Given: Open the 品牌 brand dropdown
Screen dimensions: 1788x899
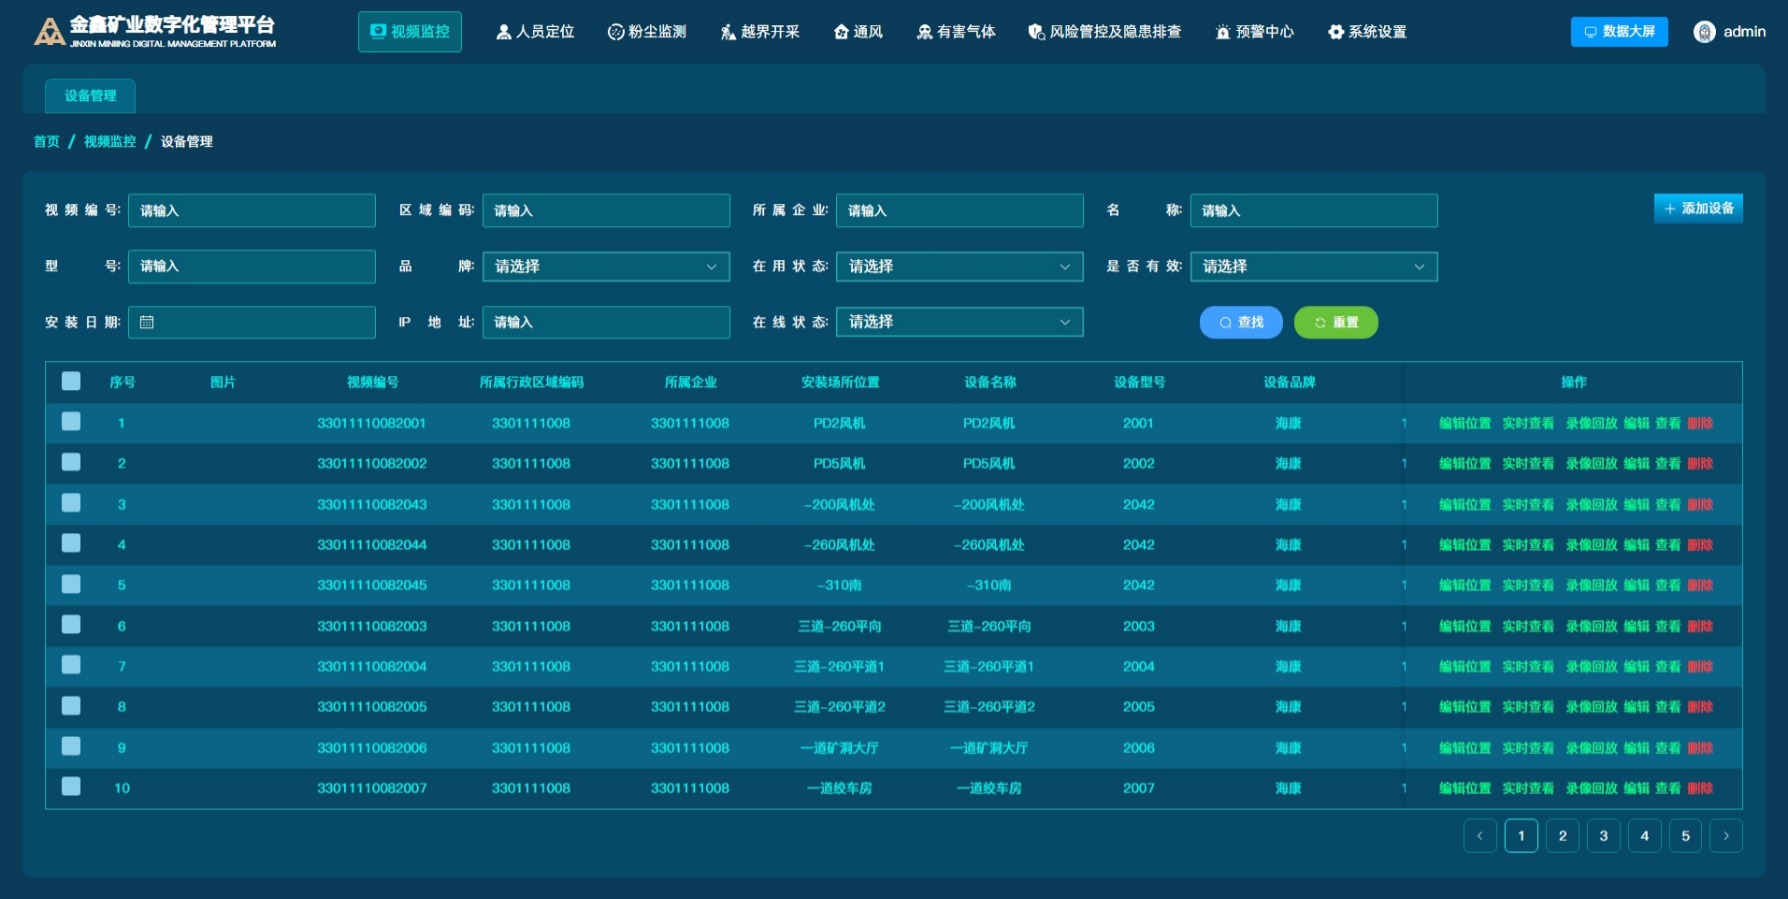Looking at the screenshot, I should click(605, 266).
